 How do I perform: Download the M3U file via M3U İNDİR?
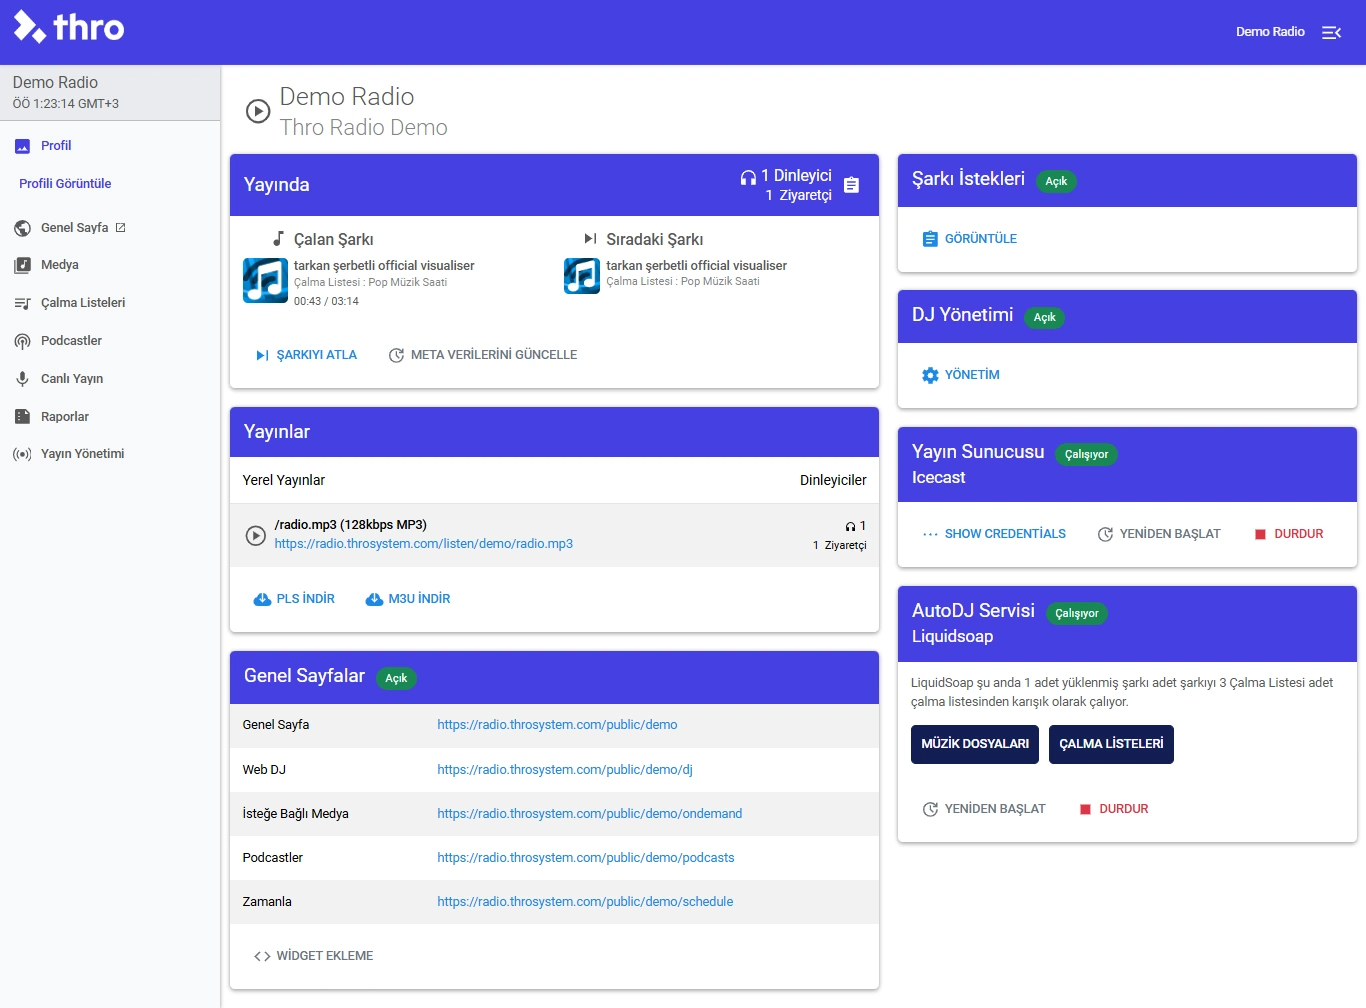408,599
